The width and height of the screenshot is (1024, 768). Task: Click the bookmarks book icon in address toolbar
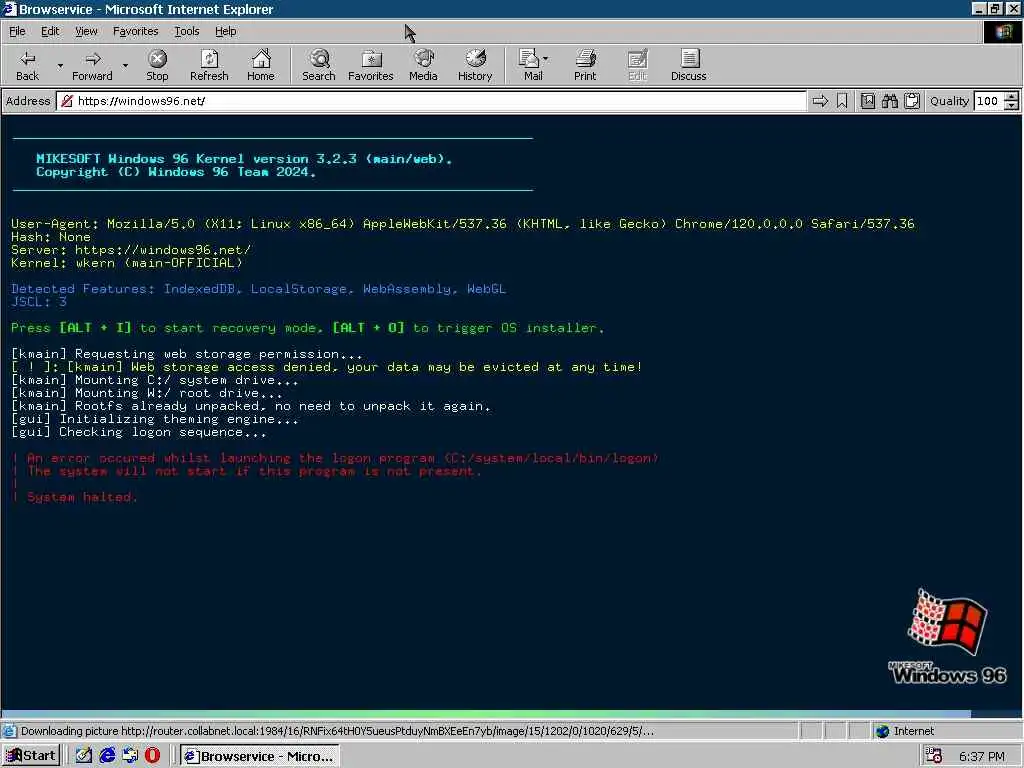pos(867,101)
